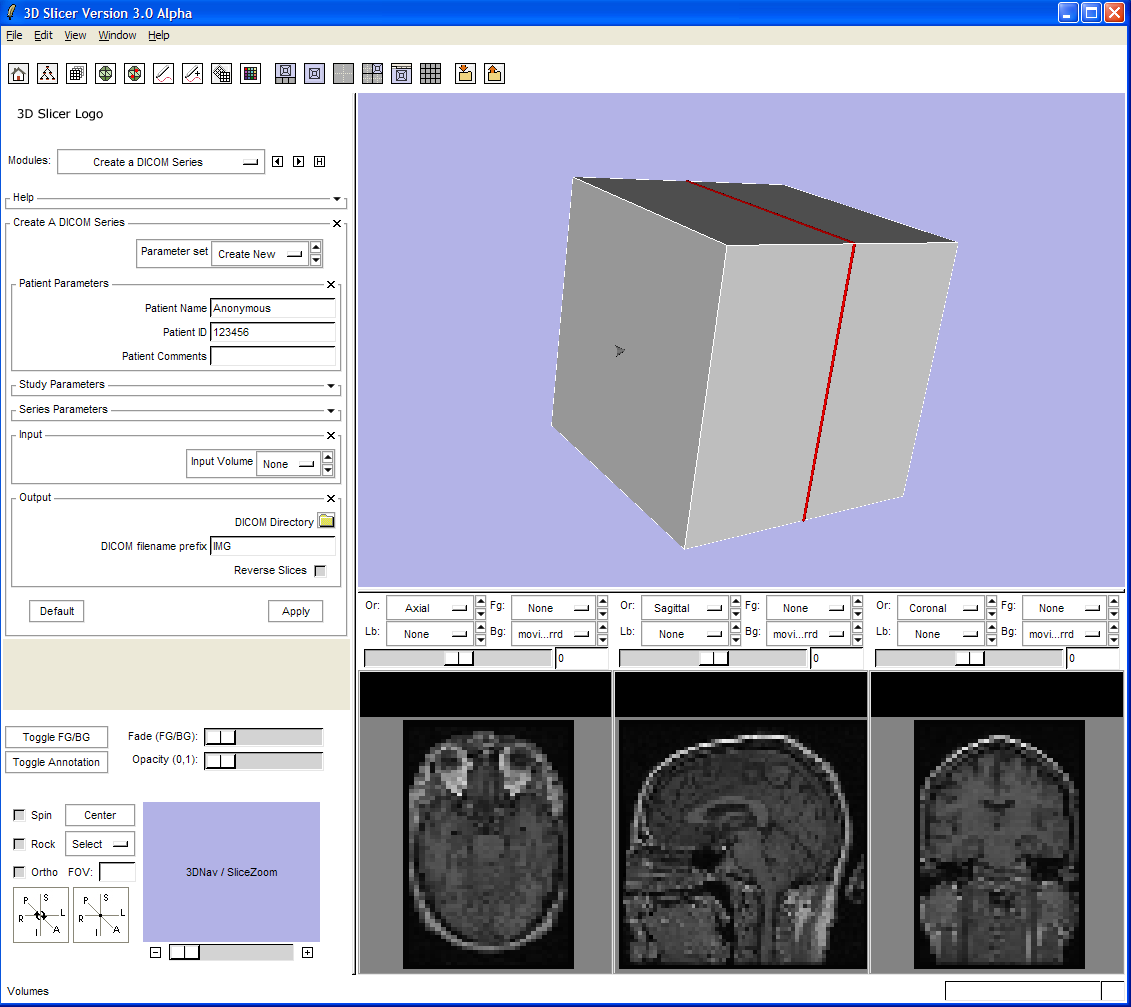Viewport: 1131px width, 1007px height.
Task: Open the color table grid icon
Action: click(x=251, y=73)
